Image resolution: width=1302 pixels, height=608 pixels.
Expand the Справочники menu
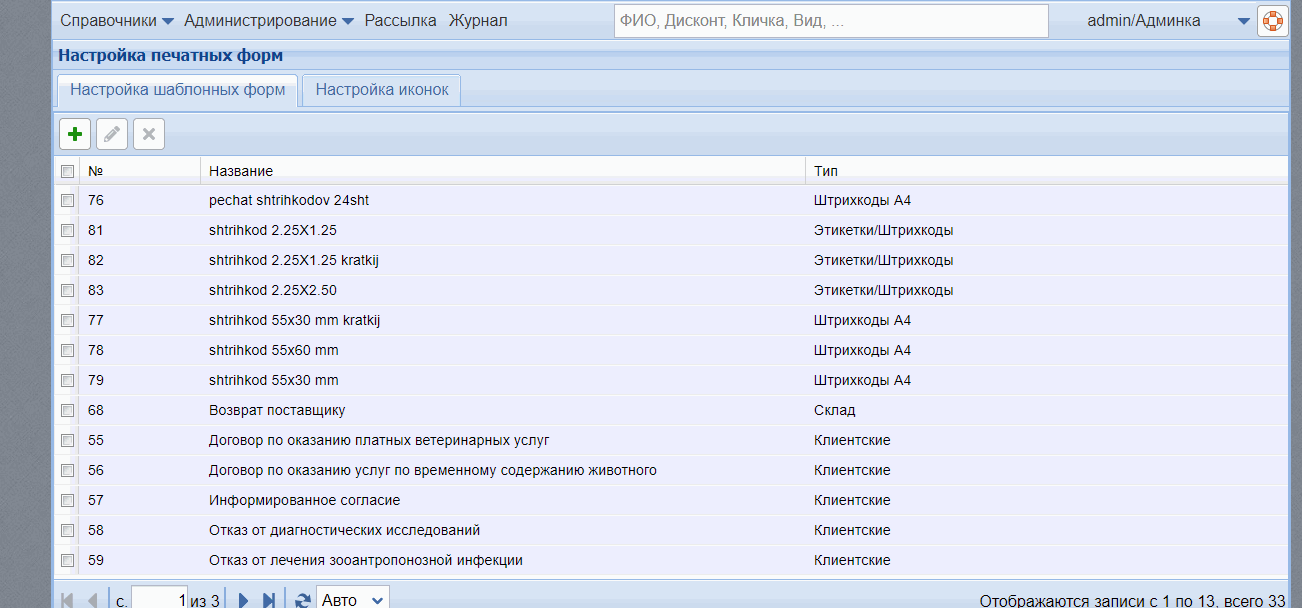click(117, 21)
